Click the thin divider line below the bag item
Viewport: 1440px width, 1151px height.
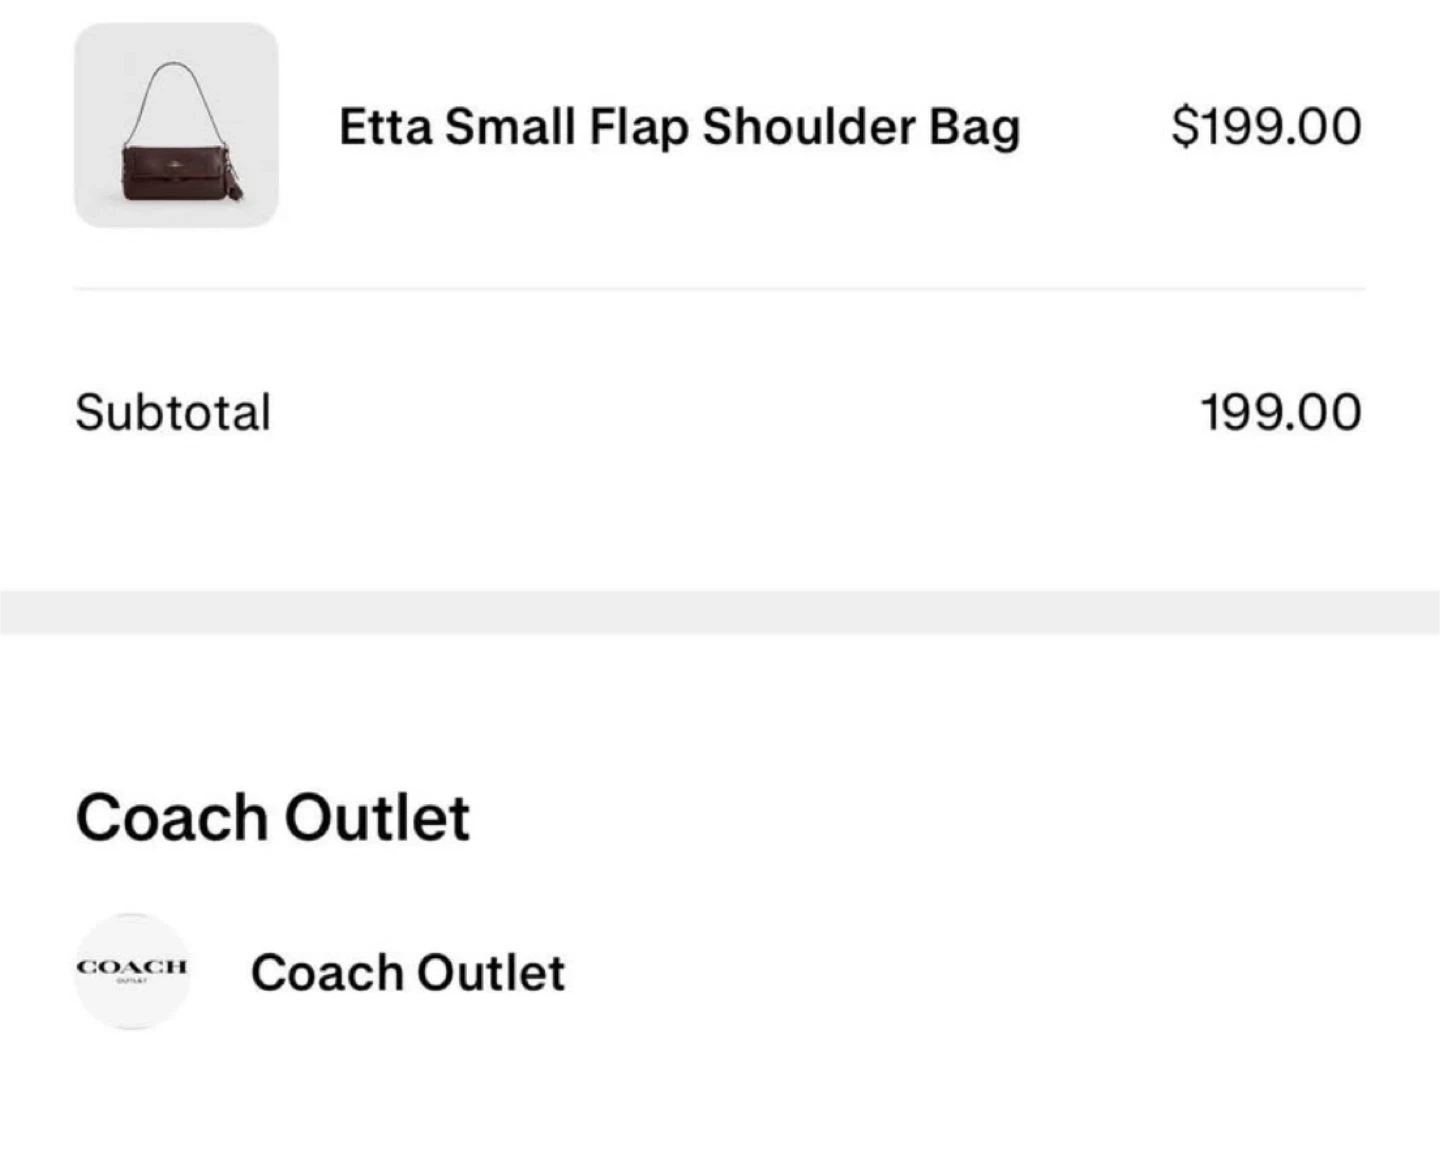click(720, 289)
